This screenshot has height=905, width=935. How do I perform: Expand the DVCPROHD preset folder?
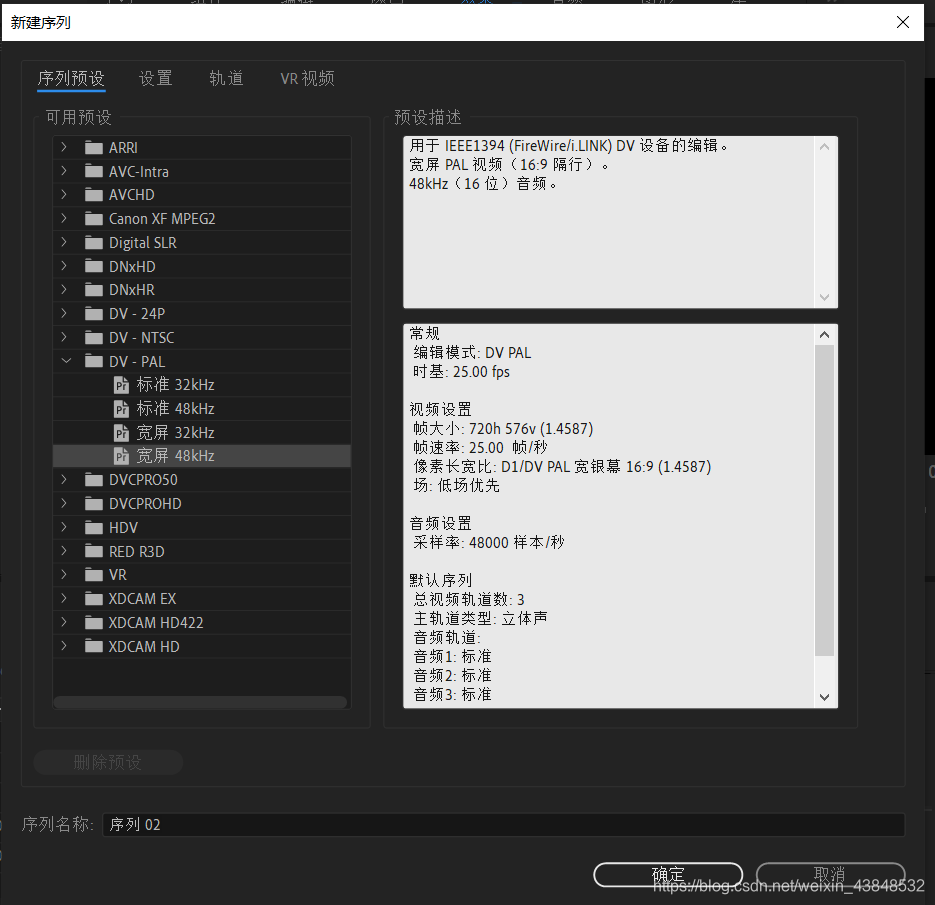point(64,503)
